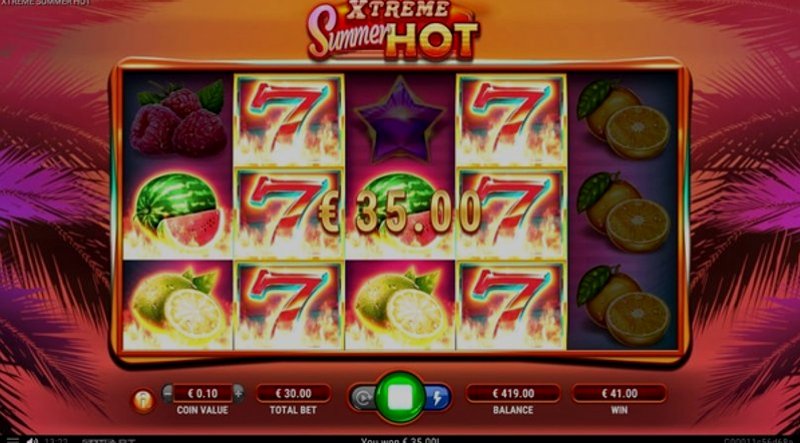The height and width of the screenshot is (443, 800).
Task: Click the top orange symbol on last reel
Action: click(x=623, y=119)
